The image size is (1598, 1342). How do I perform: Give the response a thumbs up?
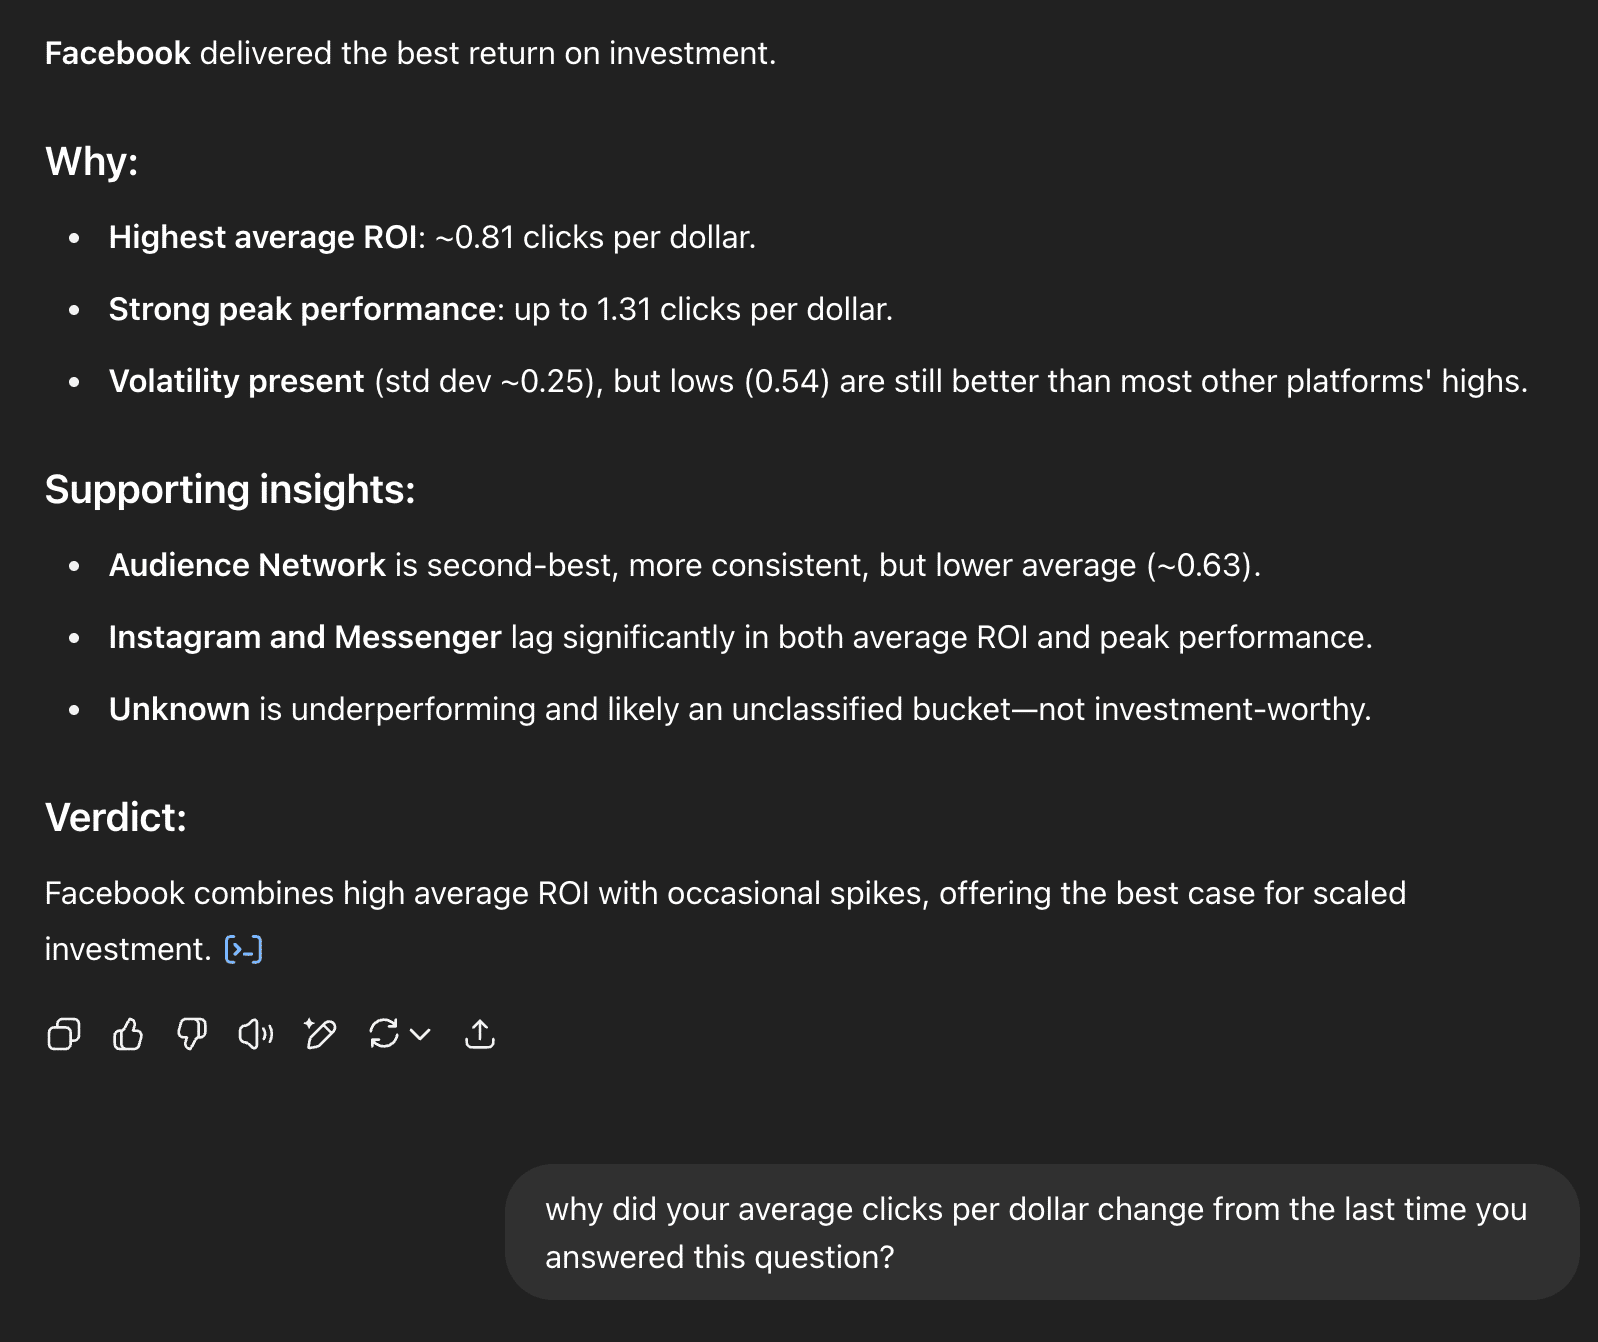tap(128, 1034)
